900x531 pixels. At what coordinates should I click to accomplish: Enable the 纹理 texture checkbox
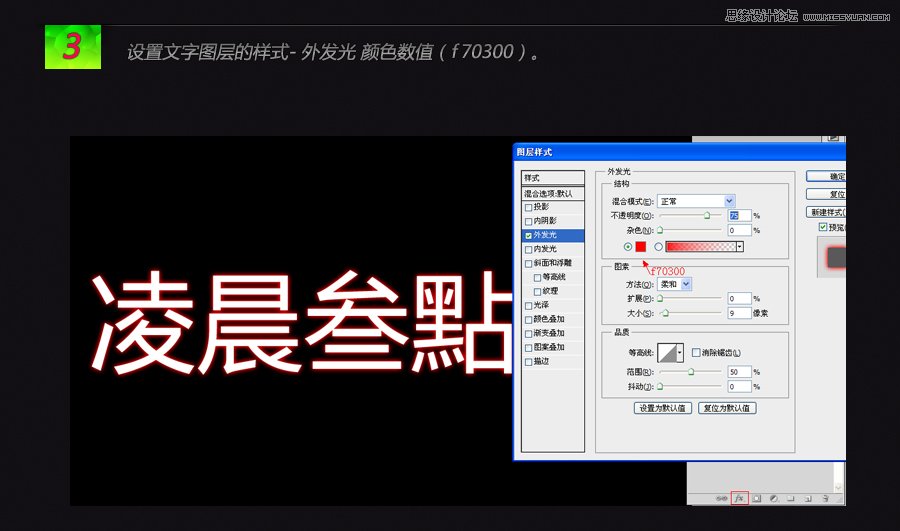pyautogui.click(x=537, y=292)
